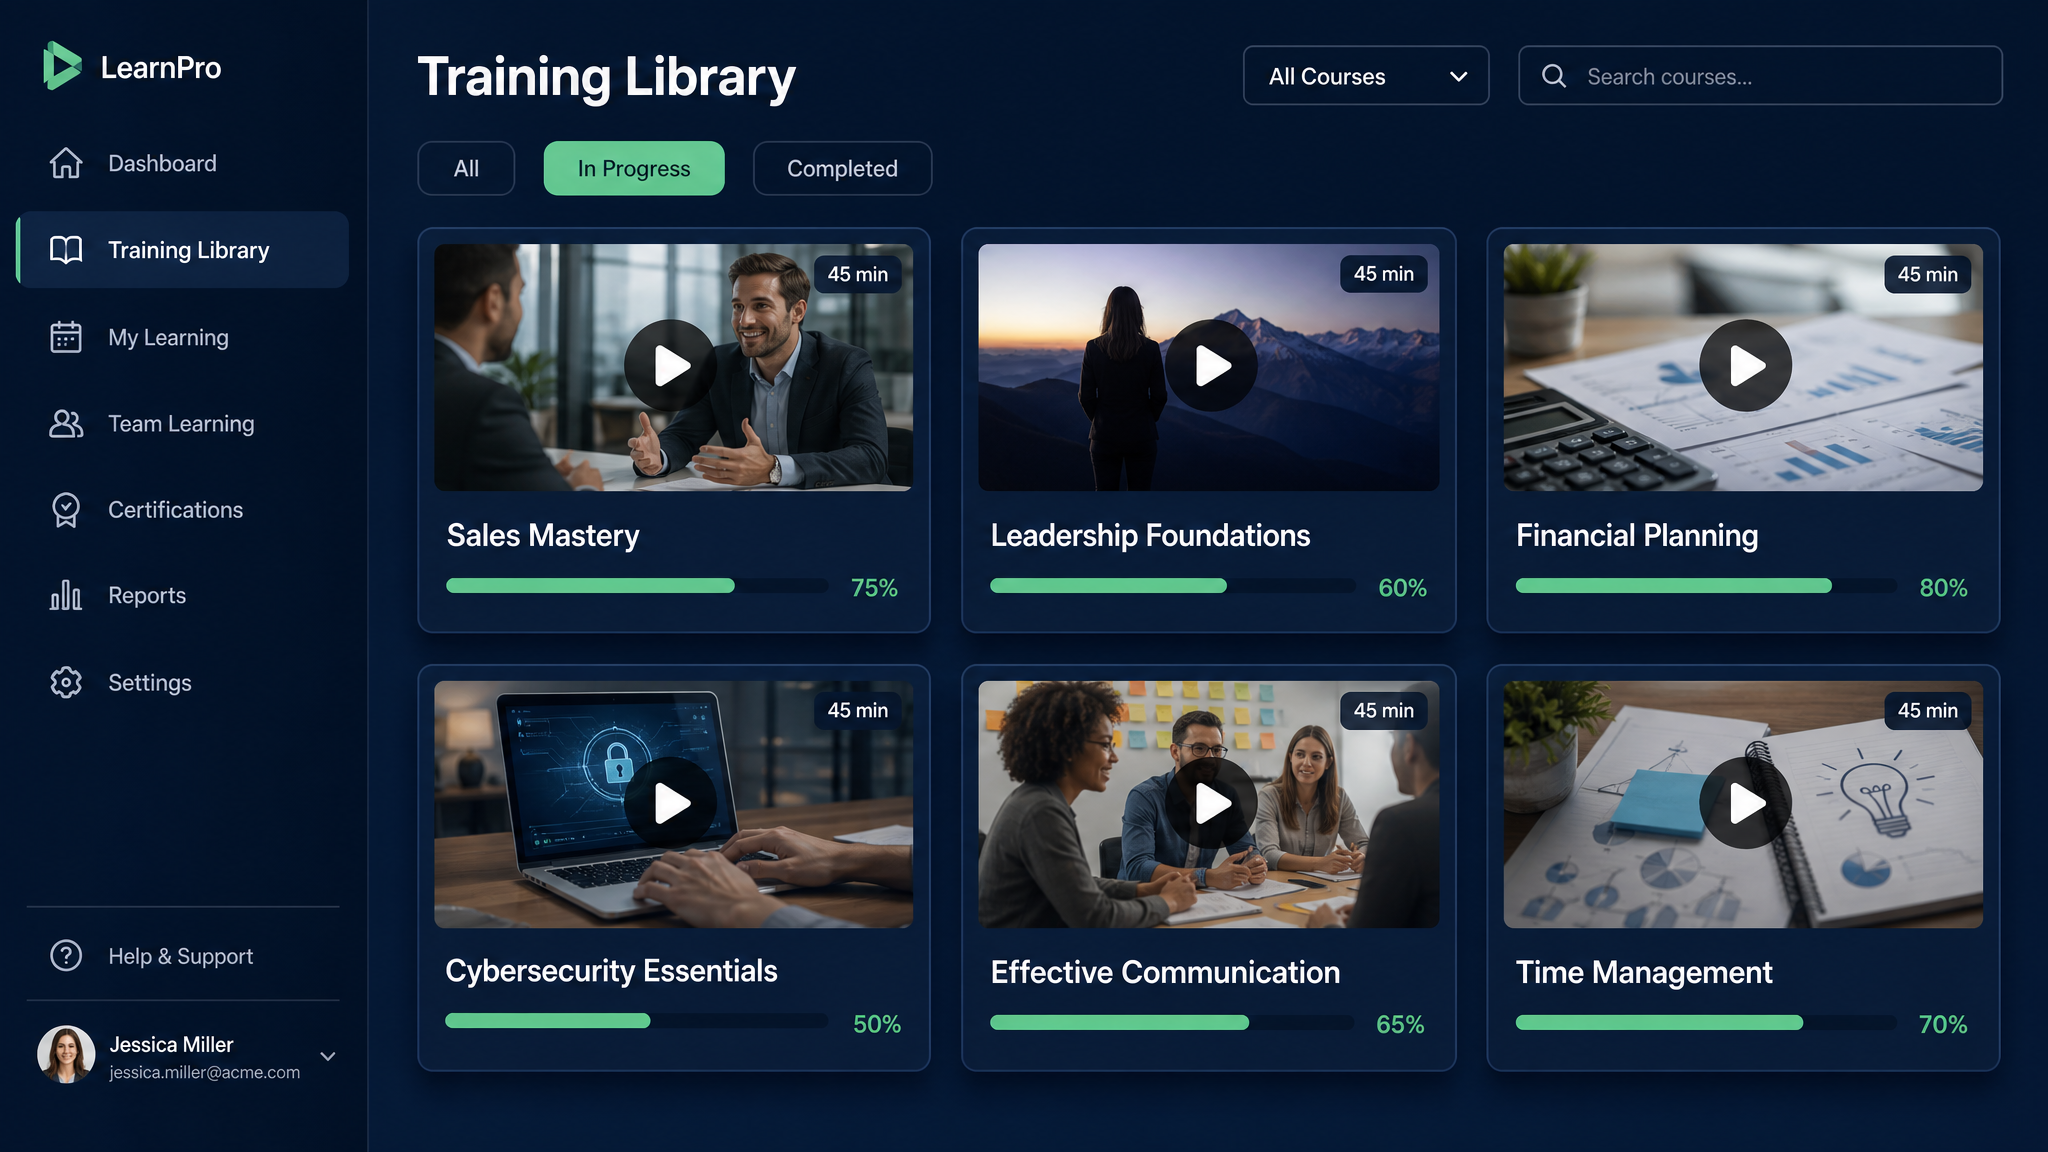Image resolution: width=2048 pixels, height=1152 pixels.
Task: Focus the Search courses input field
Action: point(1760,76)
